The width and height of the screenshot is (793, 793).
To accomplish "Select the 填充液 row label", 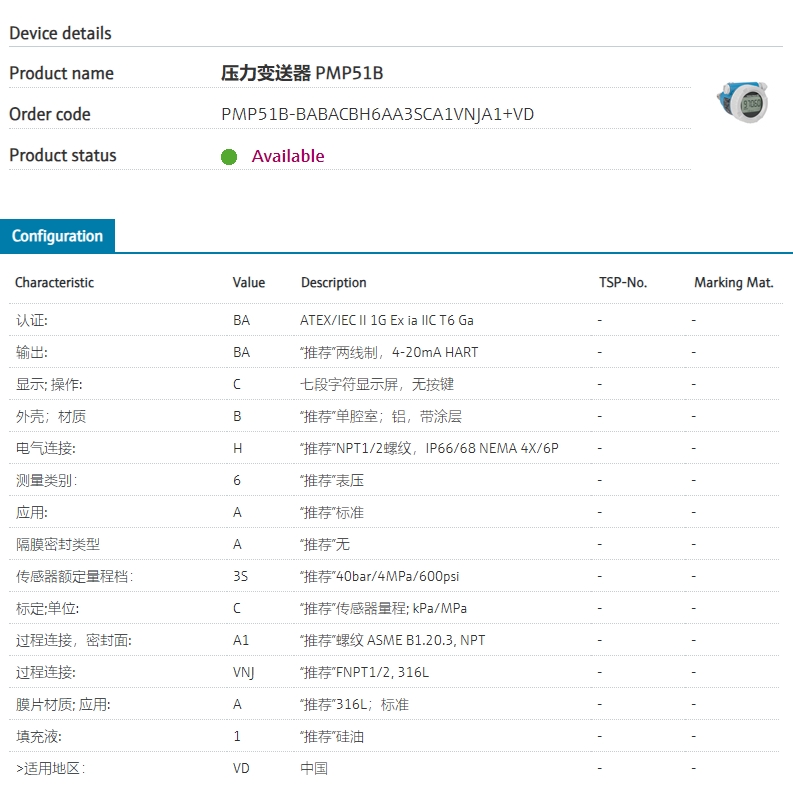I will click(38, 736).
